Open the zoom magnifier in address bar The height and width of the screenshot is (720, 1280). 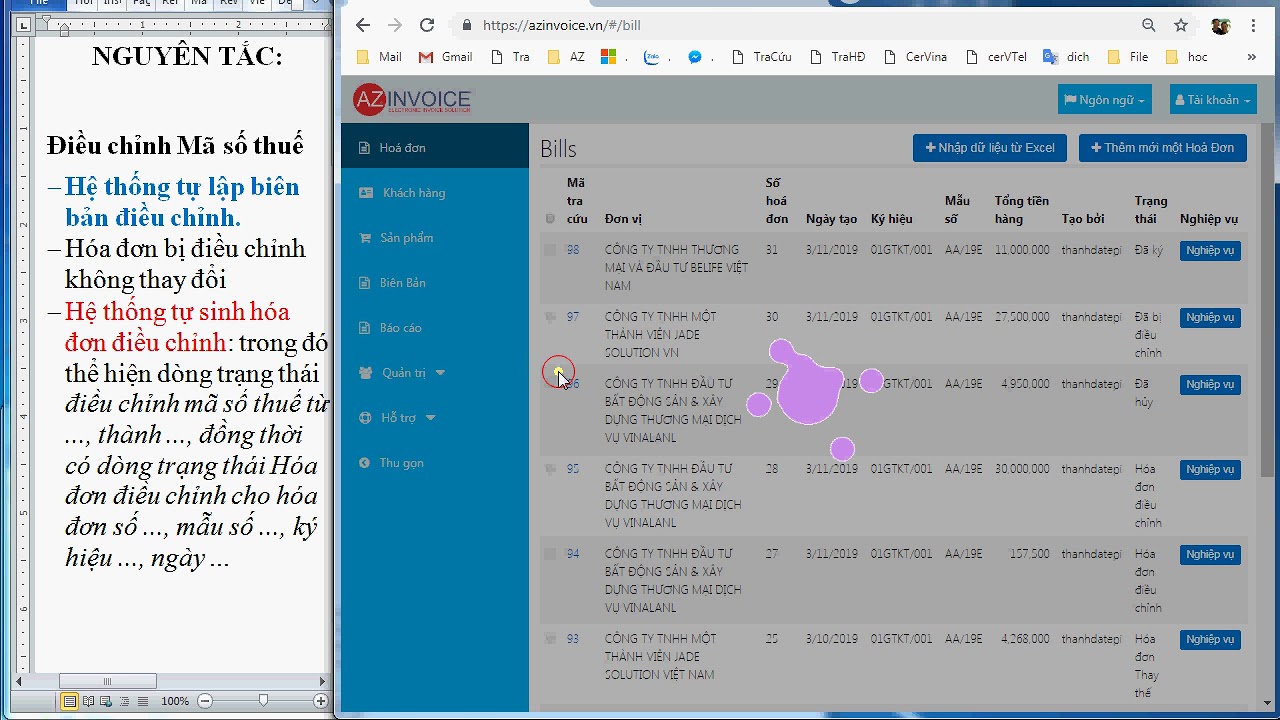pyautogui.click(x=1149, y=25)
